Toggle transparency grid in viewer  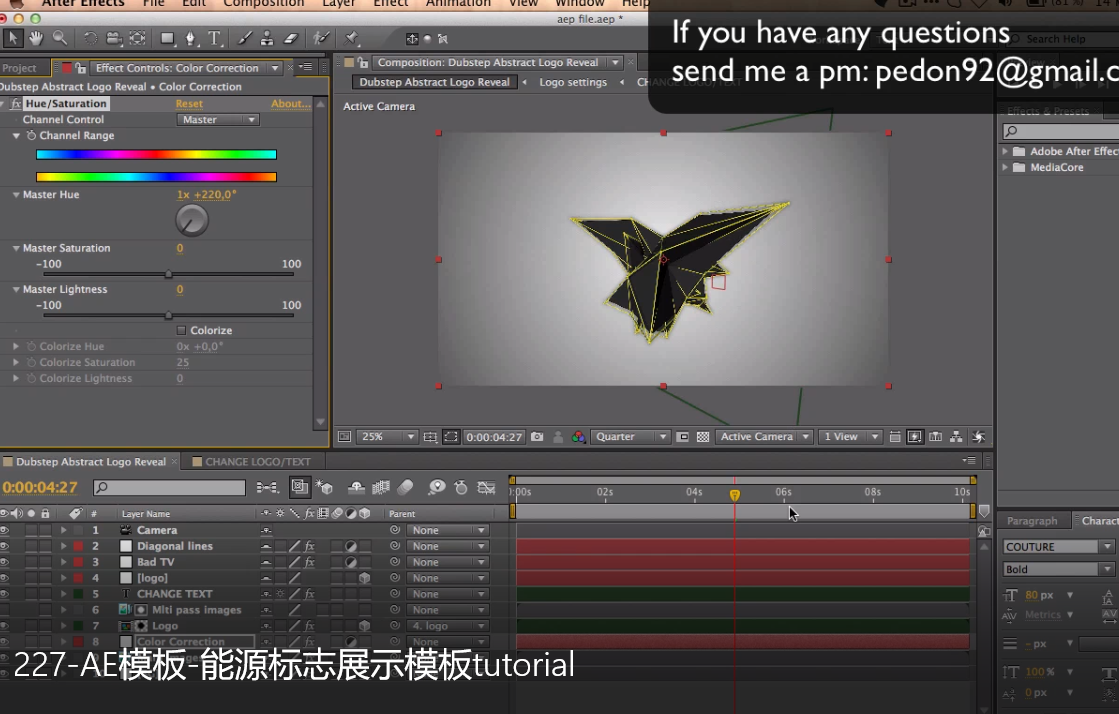coord(703,436)
